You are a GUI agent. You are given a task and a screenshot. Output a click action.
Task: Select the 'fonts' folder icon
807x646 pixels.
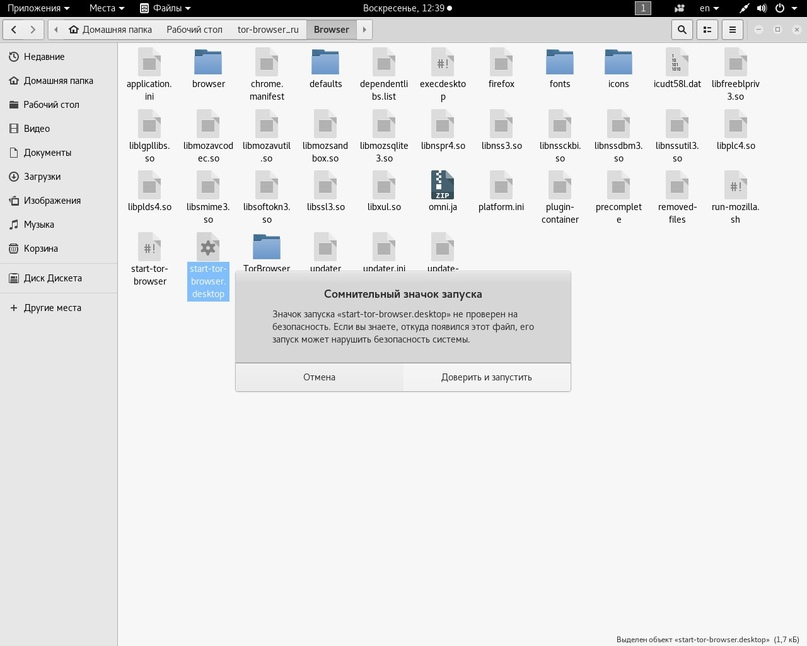(560, 62)
